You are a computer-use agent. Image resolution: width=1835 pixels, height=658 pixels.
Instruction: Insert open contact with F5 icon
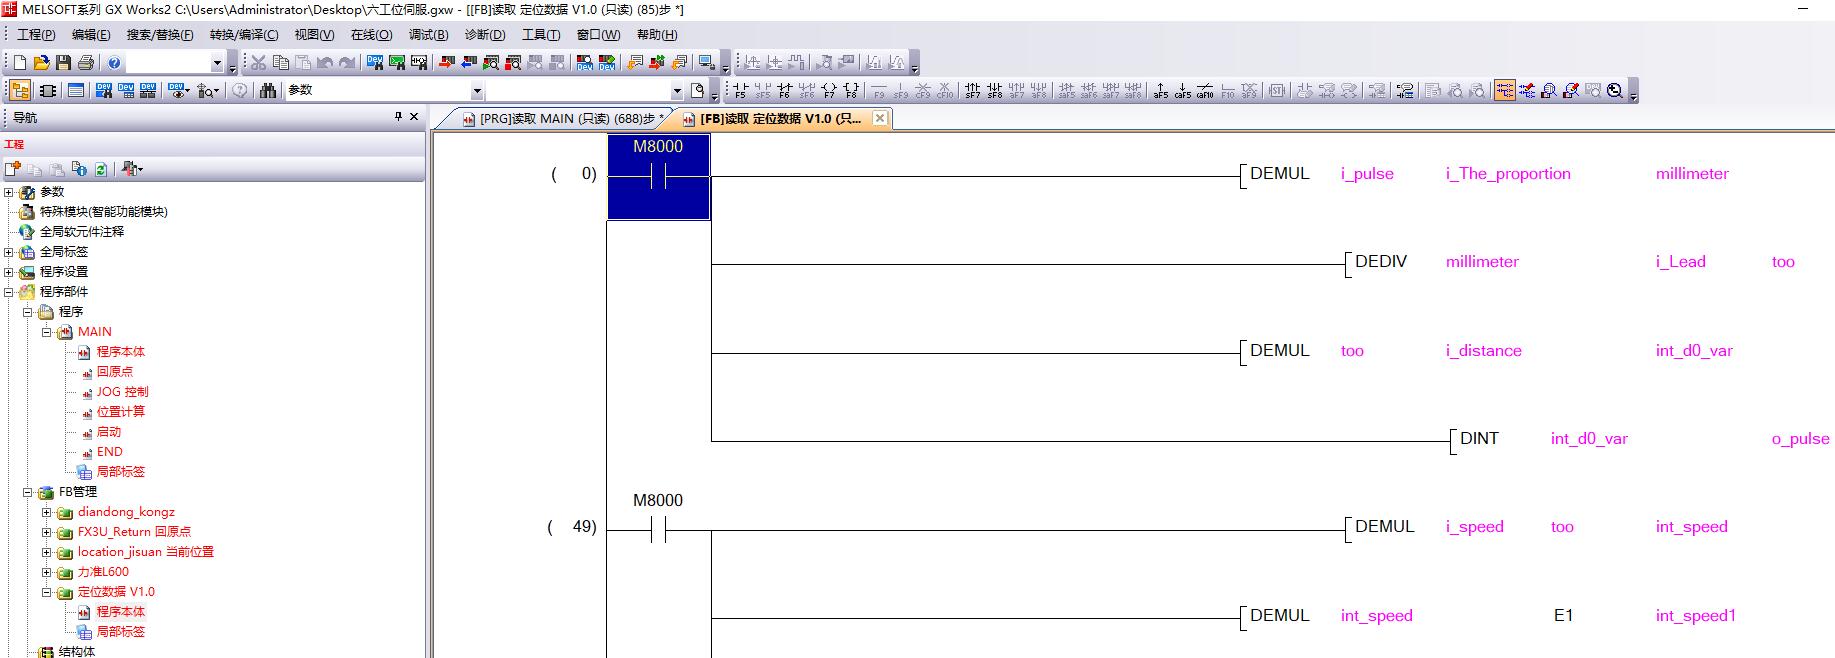(x=740, y=91)
